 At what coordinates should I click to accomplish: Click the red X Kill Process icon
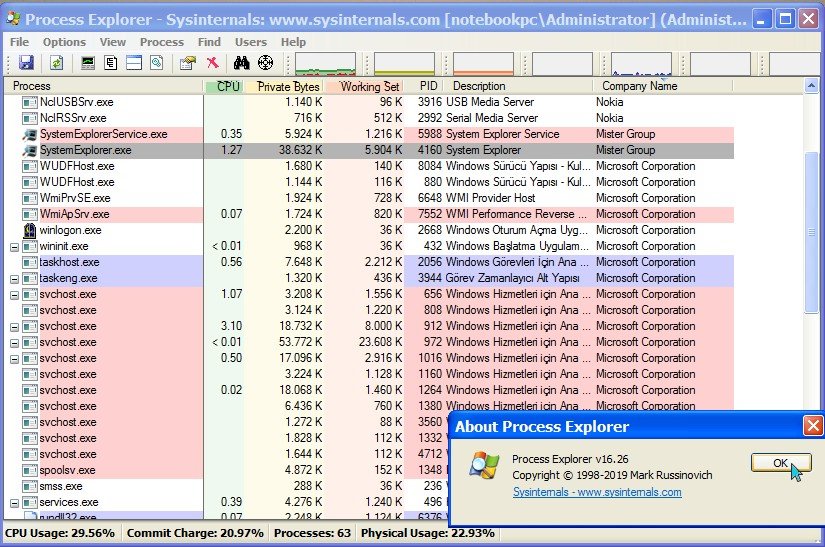(213, 63)
